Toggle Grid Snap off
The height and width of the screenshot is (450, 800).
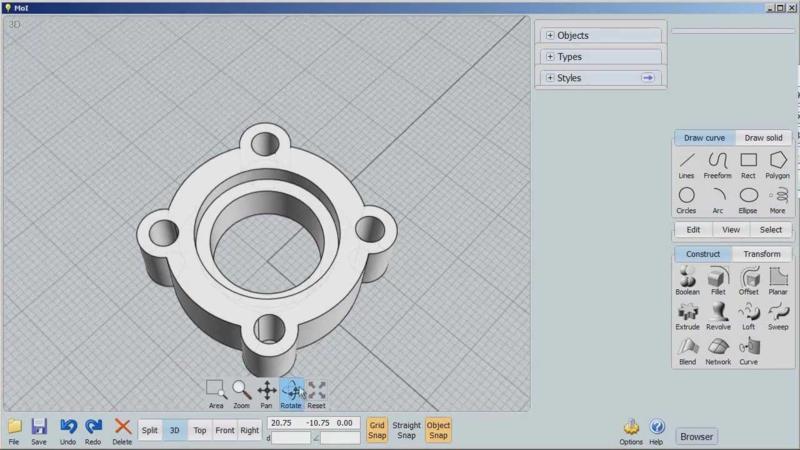(377, 430)
